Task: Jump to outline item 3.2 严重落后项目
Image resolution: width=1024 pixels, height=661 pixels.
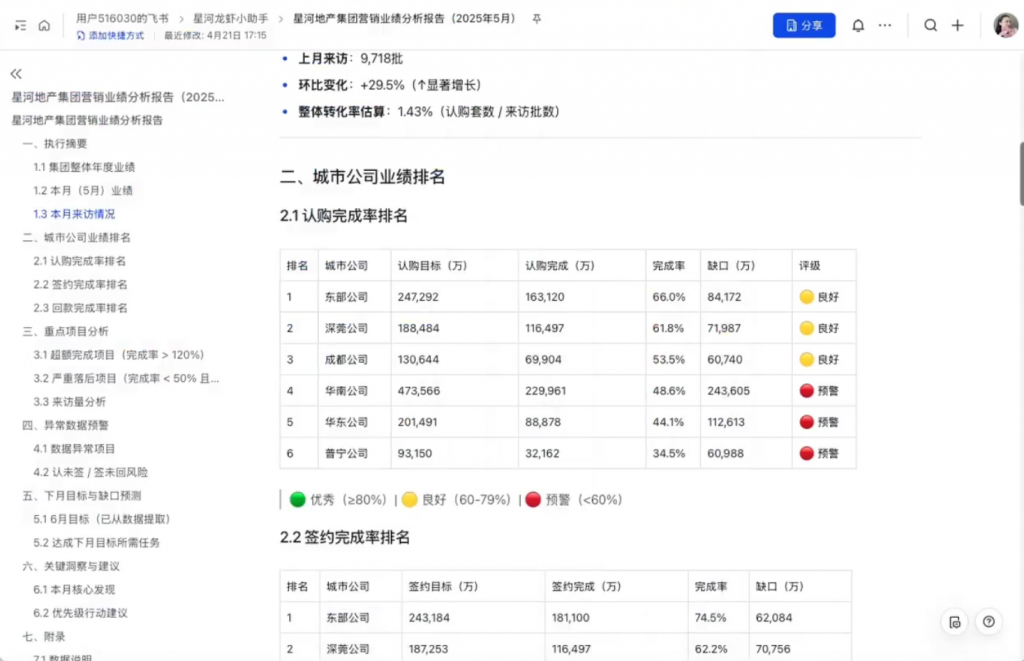Action: 126,379
